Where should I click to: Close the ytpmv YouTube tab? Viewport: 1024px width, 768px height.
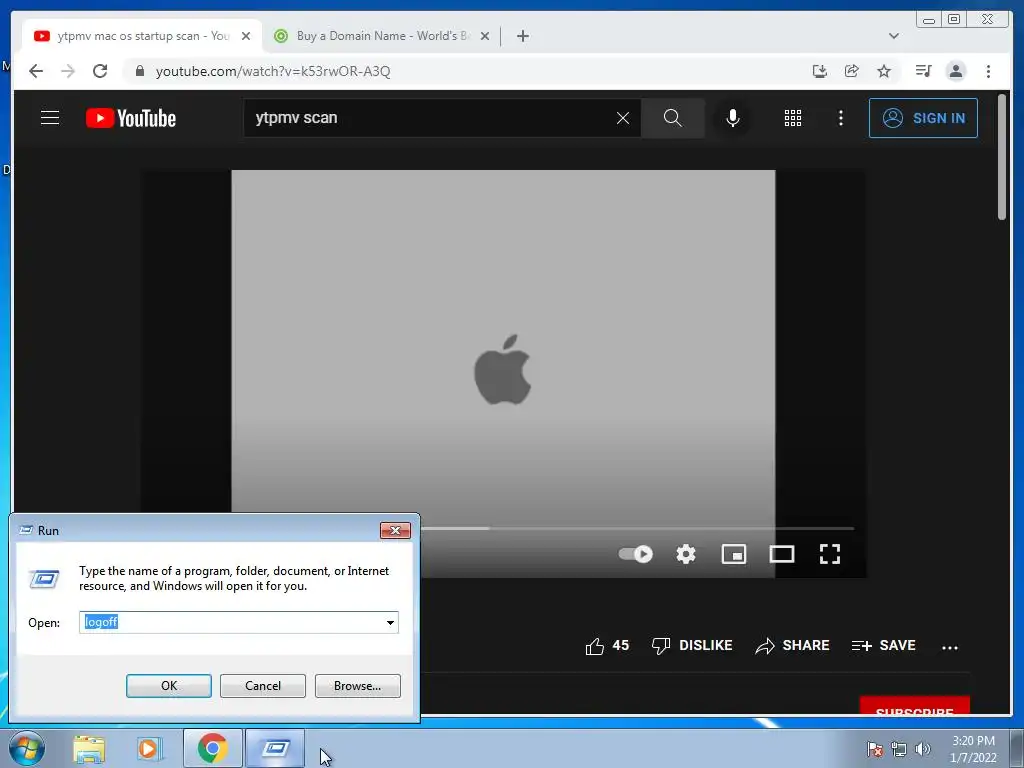pos(246,36)
